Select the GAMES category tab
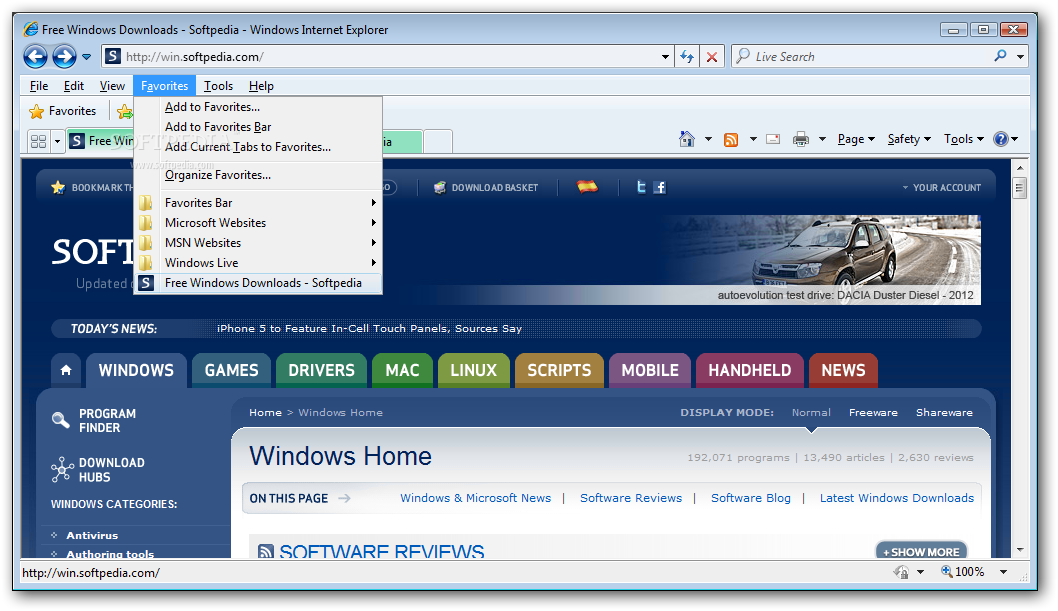Viewport: 1058px width, 611px height. pos(231,370)
